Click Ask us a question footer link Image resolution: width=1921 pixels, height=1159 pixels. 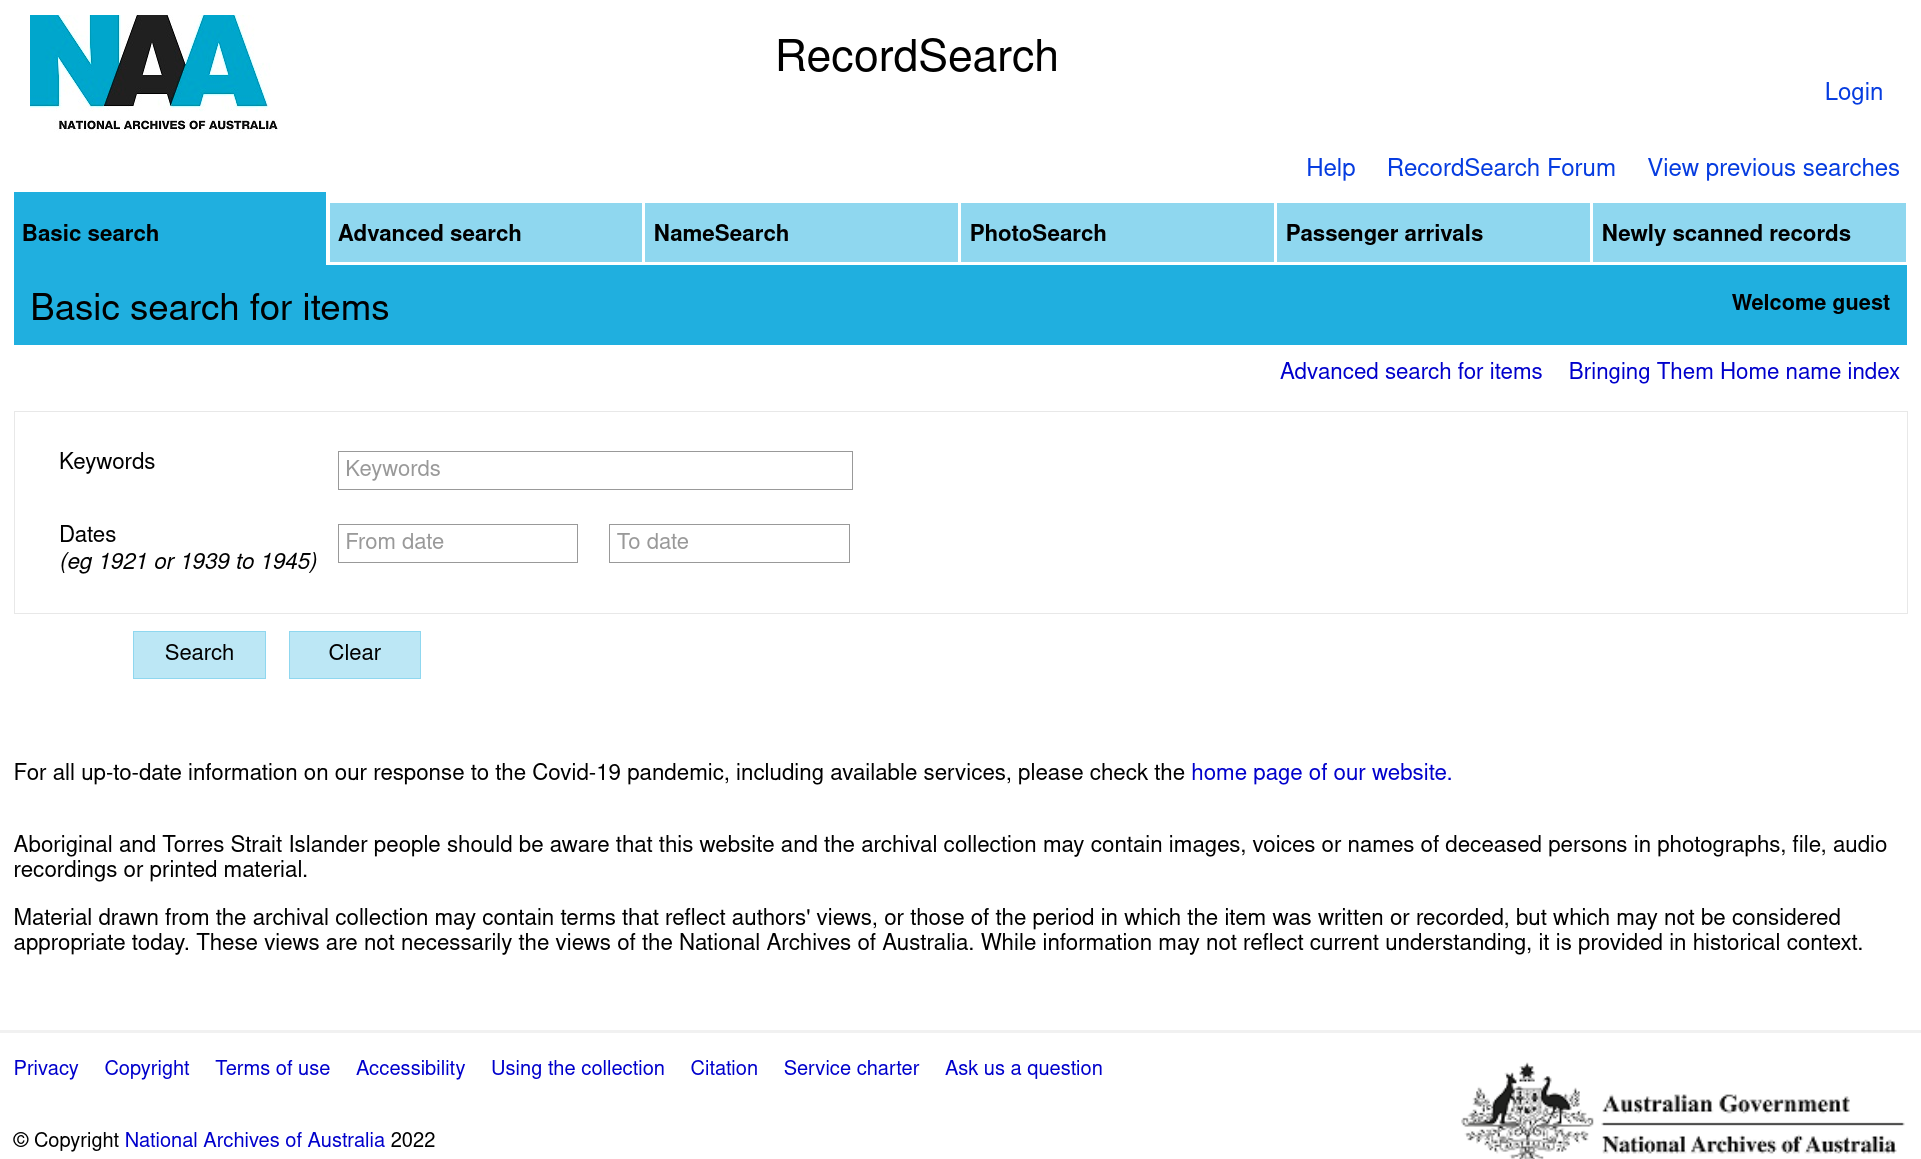point(1023,1068)
